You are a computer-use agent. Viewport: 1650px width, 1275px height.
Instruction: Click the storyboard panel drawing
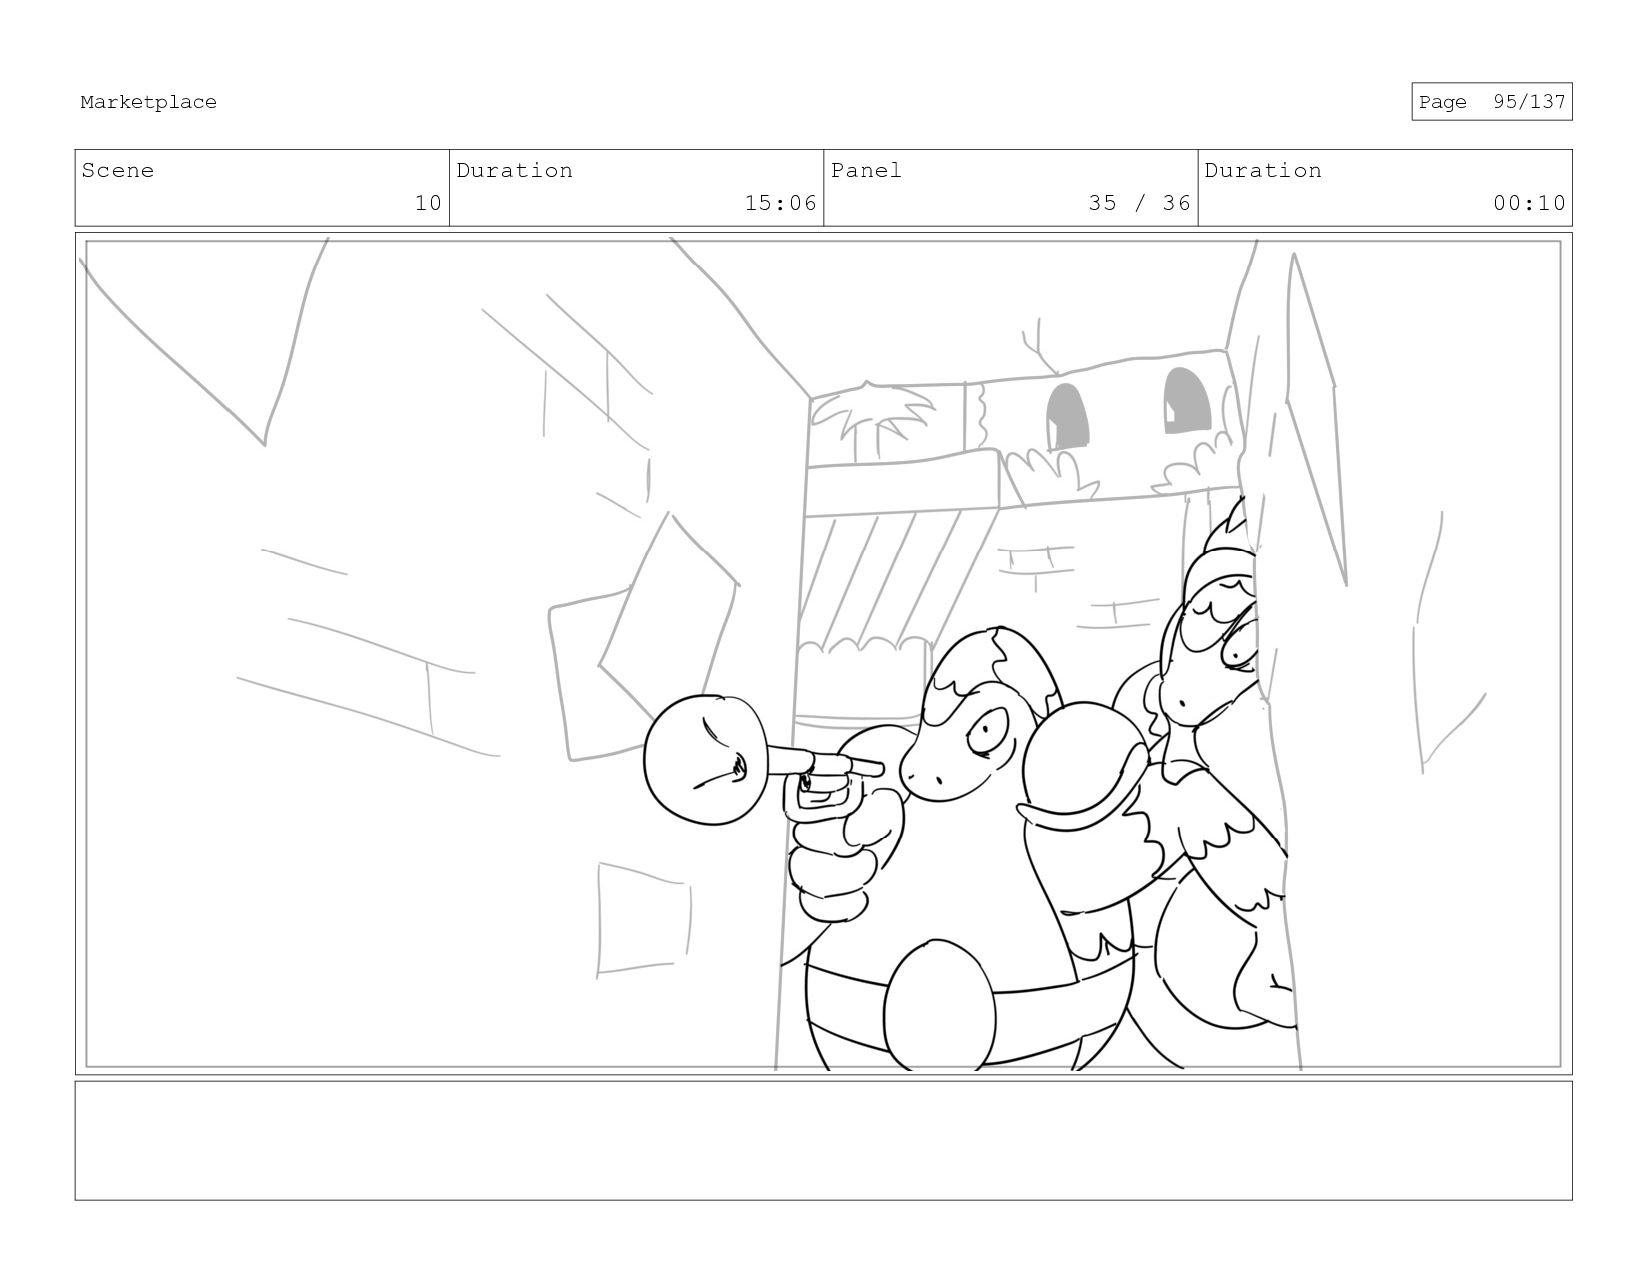click(x=823, y=654)
